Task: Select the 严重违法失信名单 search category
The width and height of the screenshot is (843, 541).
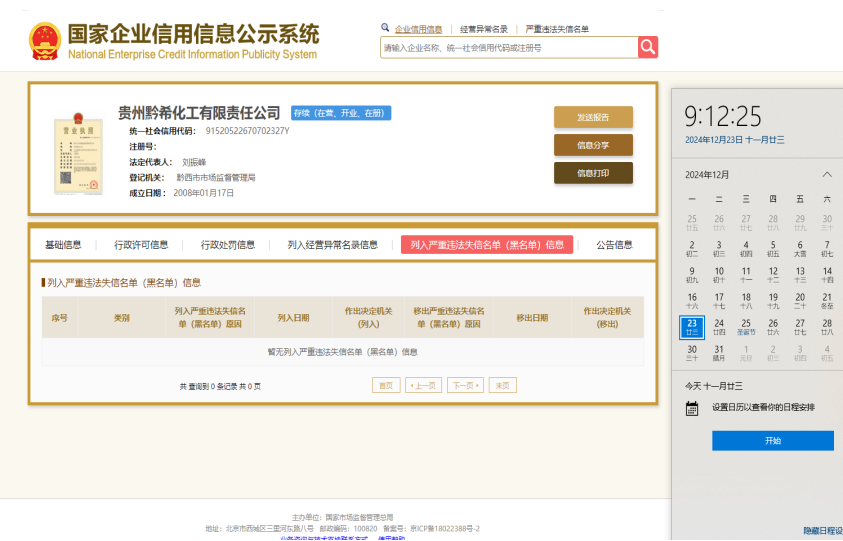Action: [x=557, y=29]
